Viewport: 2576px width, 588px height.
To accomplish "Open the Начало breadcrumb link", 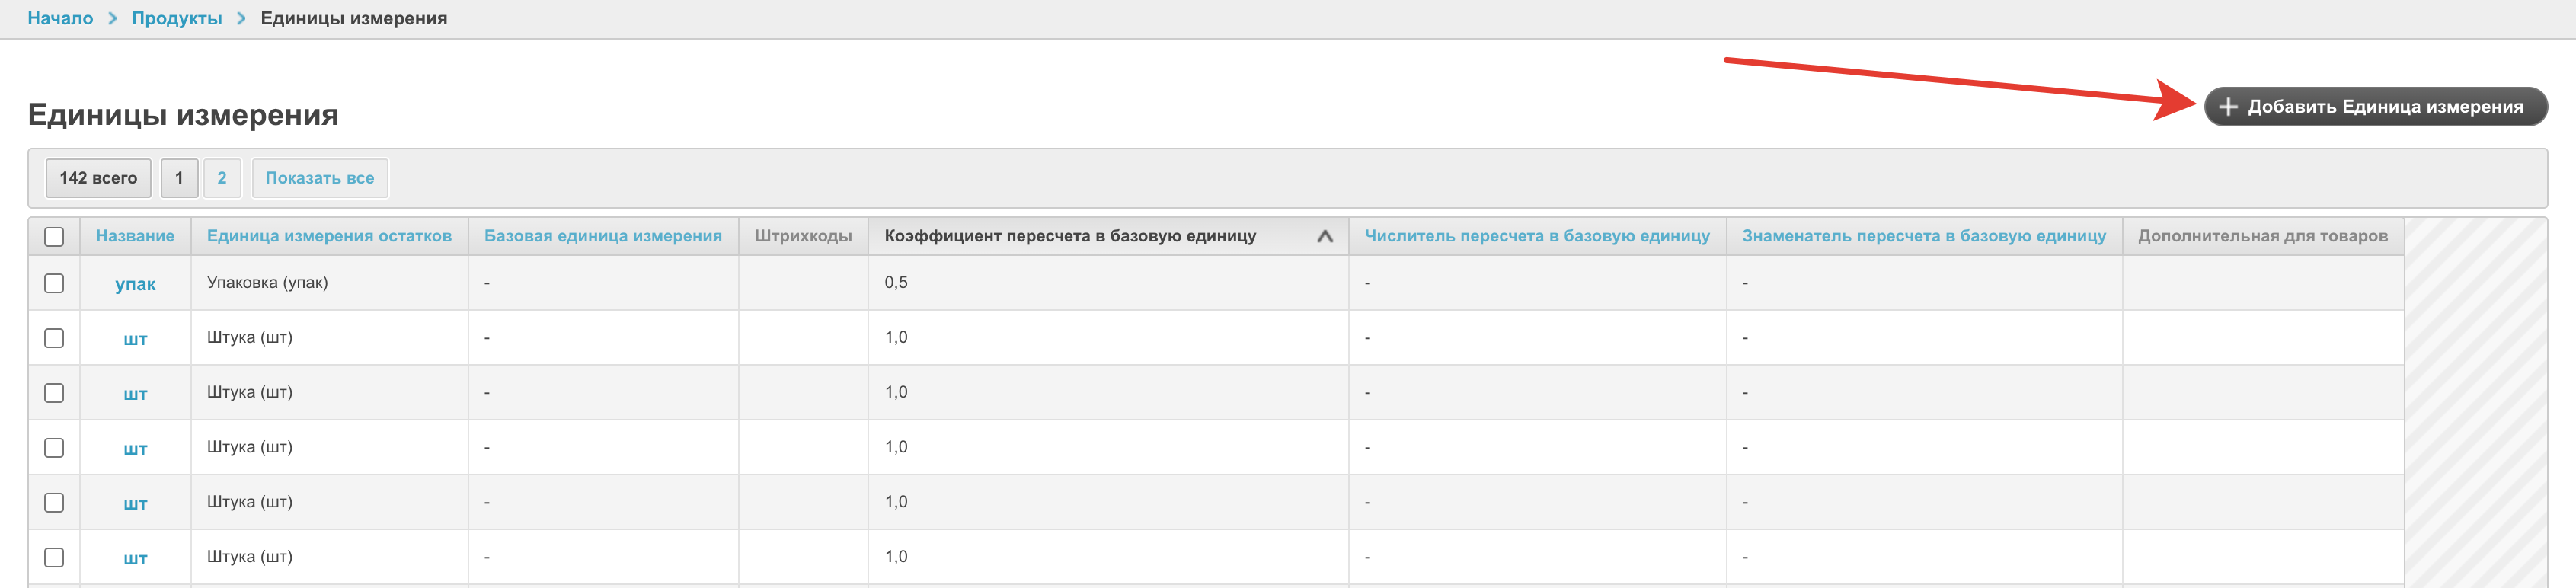I will coord(60,19).
